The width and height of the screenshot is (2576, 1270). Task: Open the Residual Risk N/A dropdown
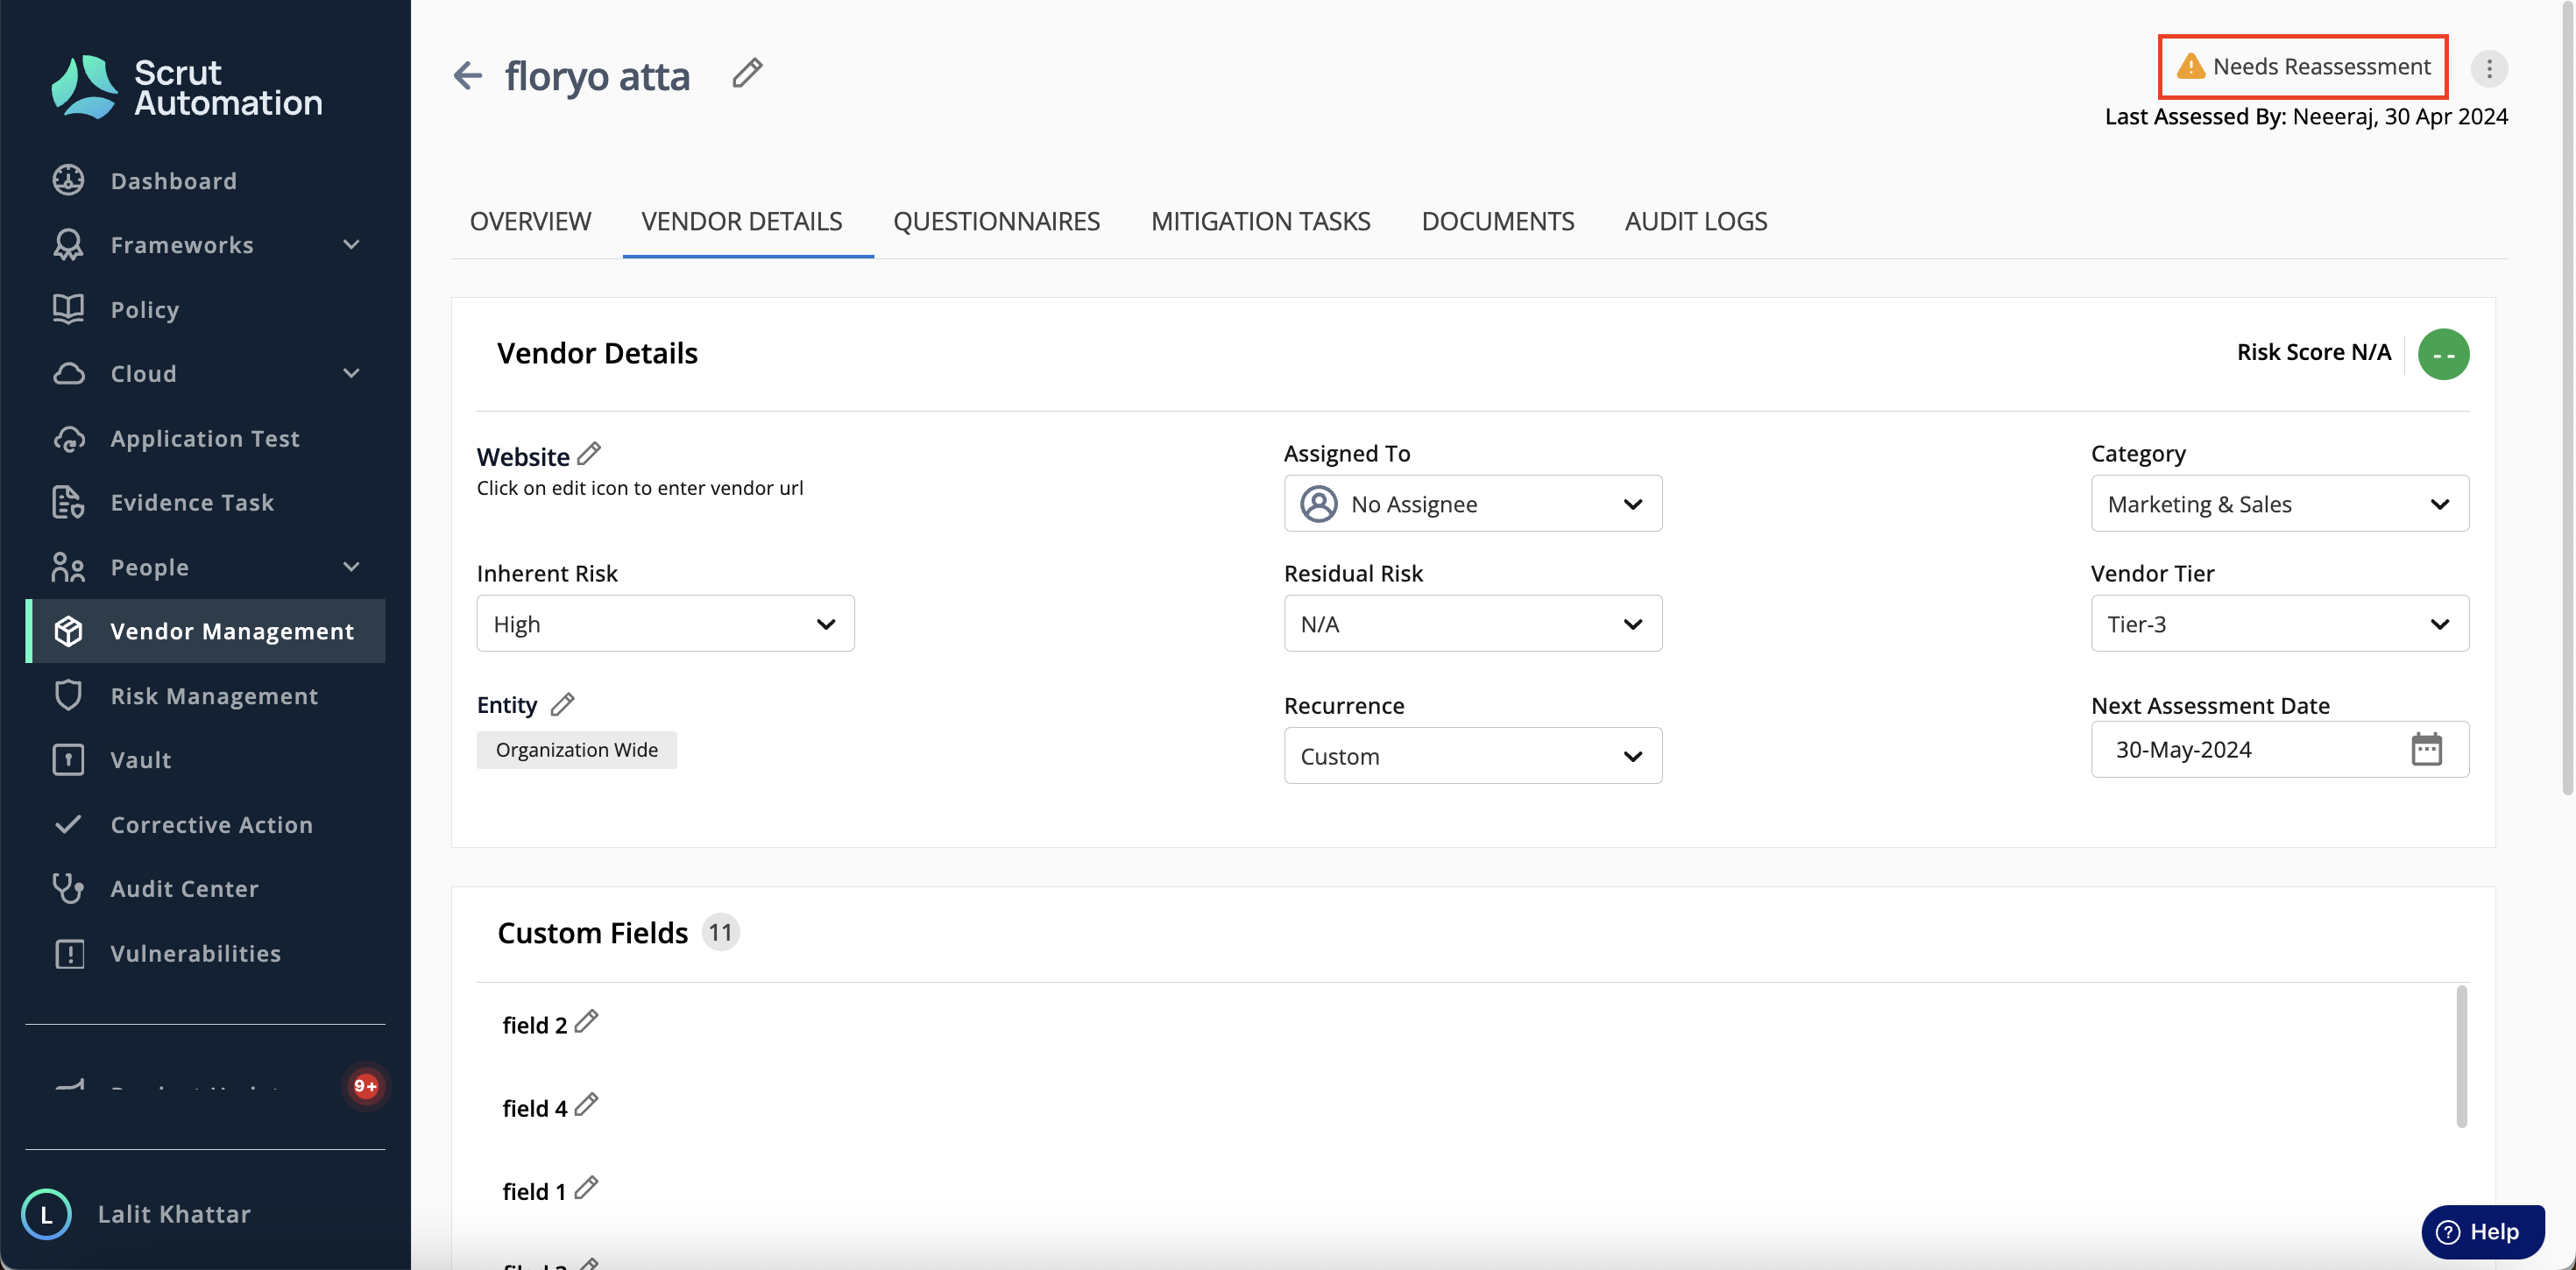pos(1472,623)
